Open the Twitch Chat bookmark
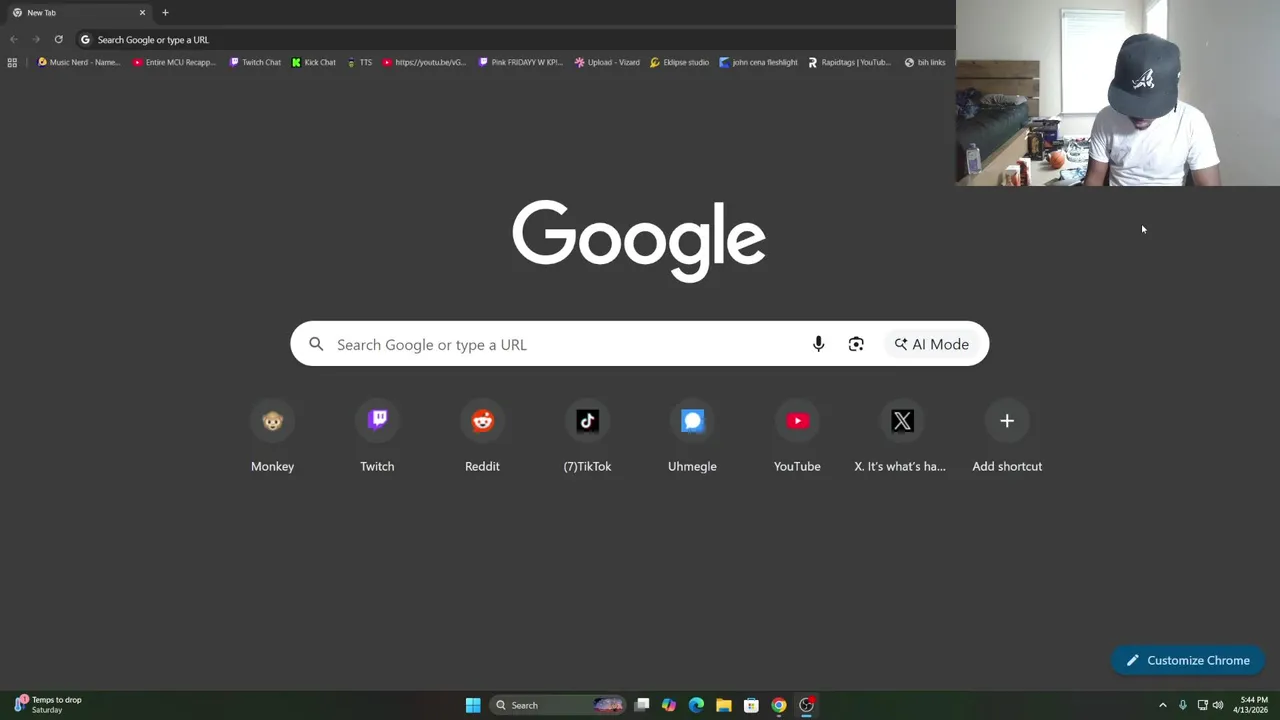The image size is (1280, 720). 255,62
